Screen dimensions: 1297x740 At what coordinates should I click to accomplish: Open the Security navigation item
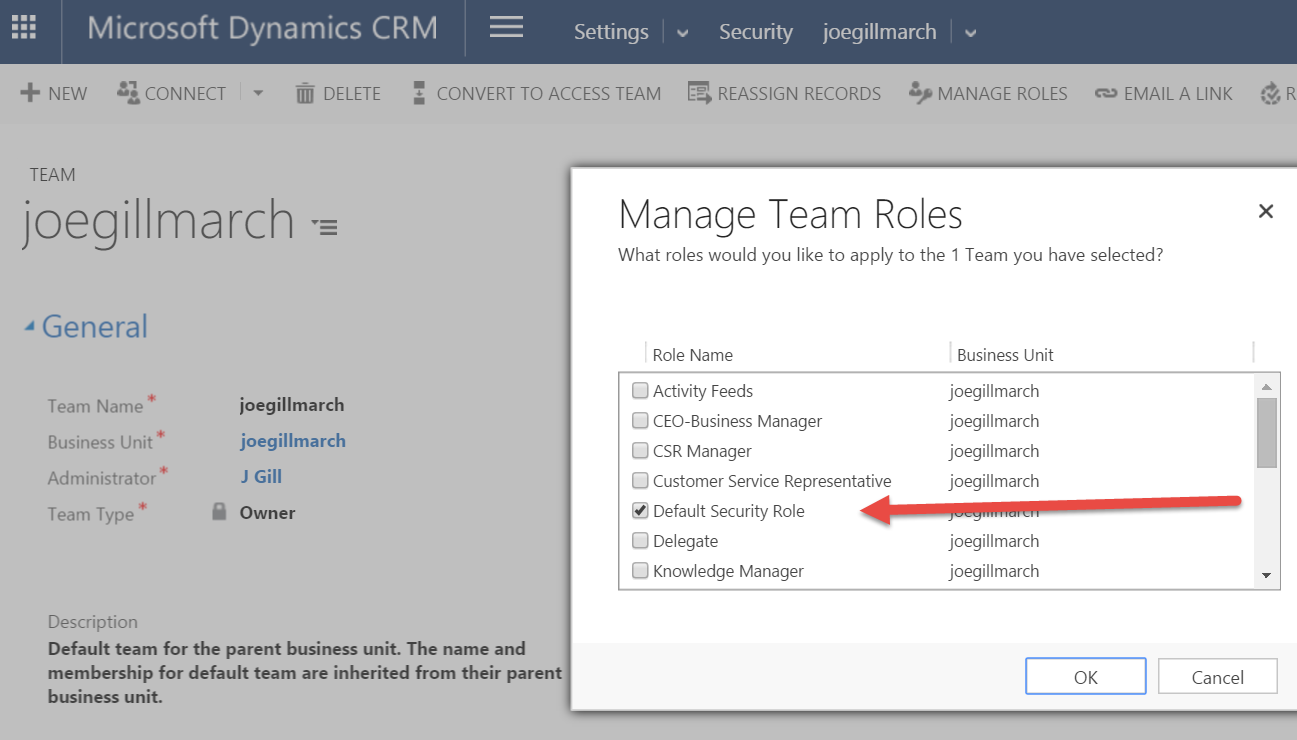point(756,32)
